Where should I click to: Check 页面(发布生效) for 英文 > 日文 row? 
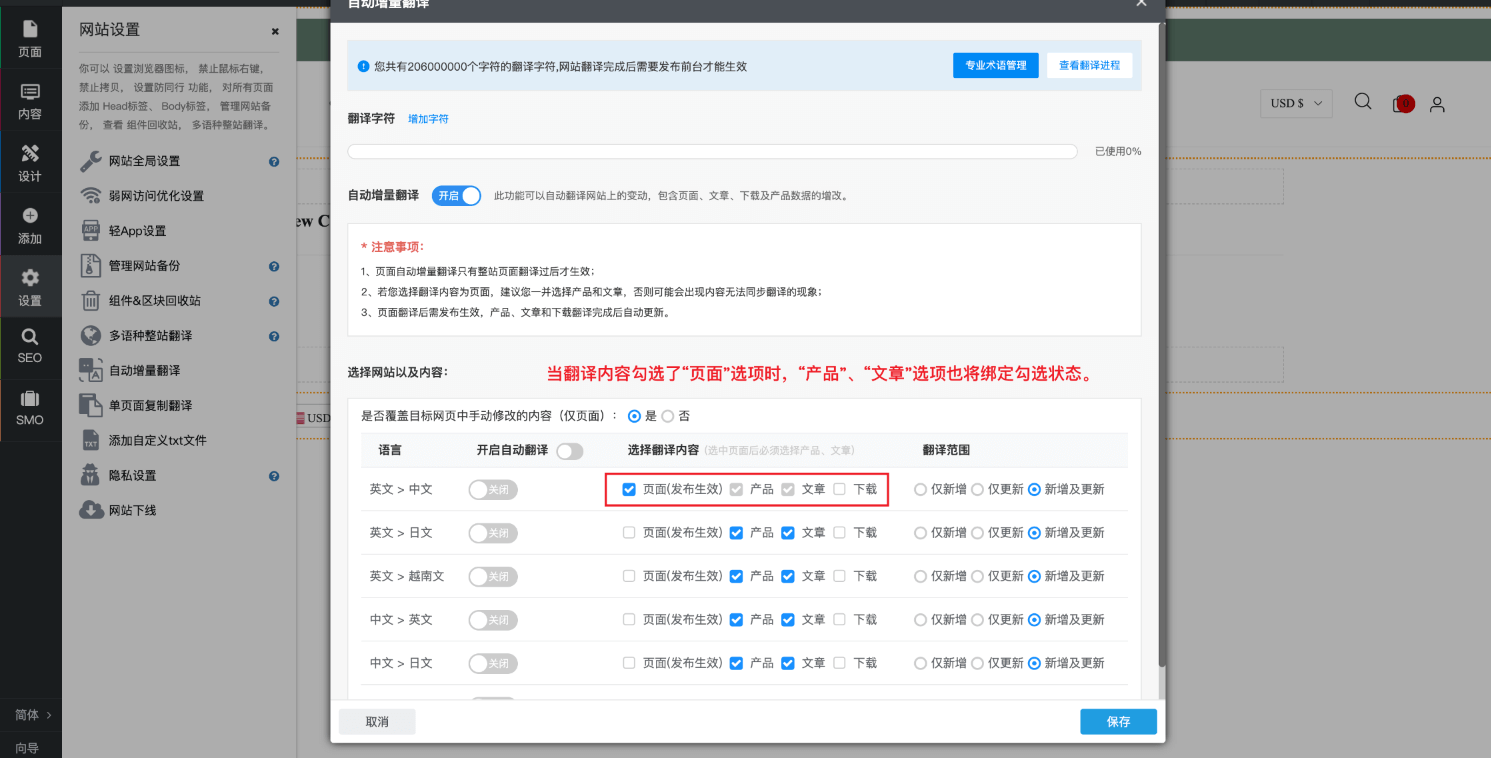[629, 533]
